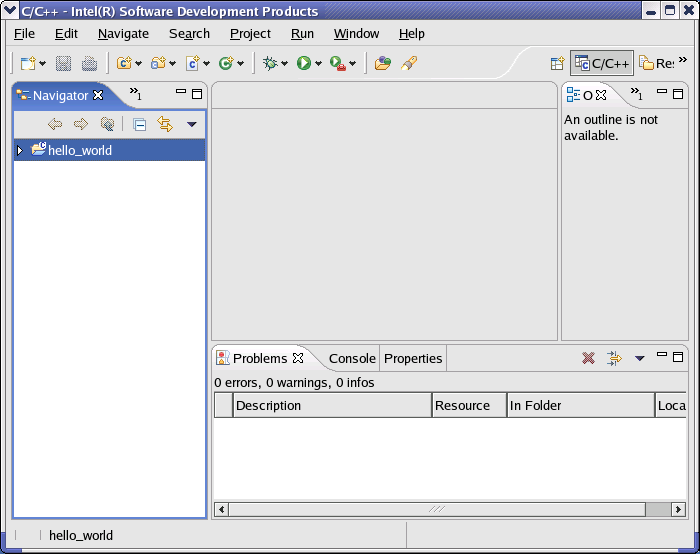Switch to the Properties tab

413,358
